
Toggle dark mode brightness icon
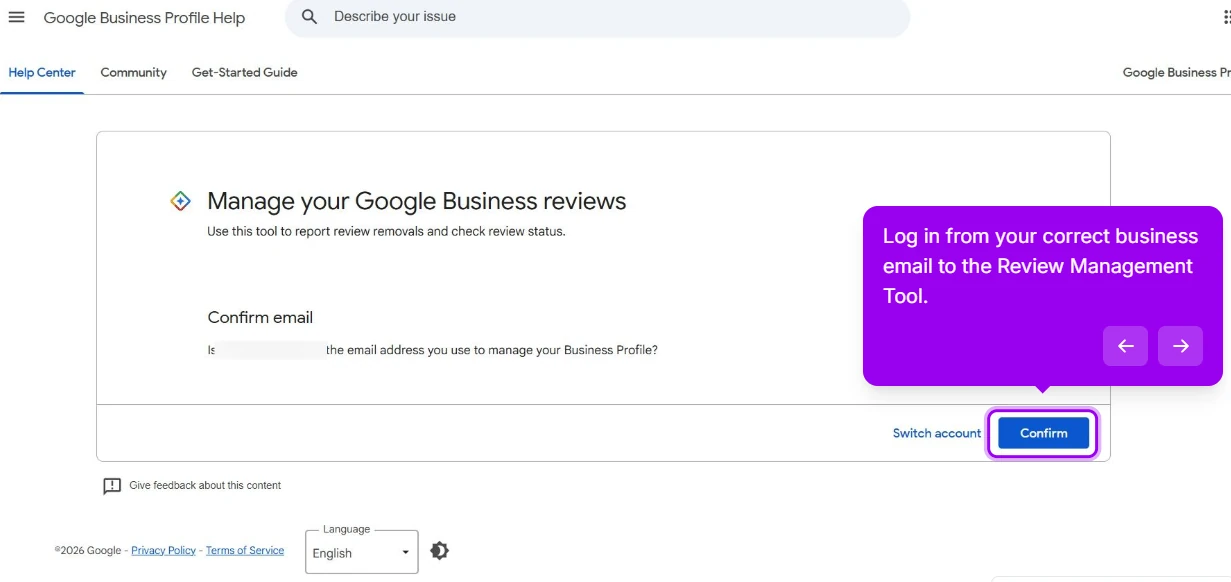[439, 551]
